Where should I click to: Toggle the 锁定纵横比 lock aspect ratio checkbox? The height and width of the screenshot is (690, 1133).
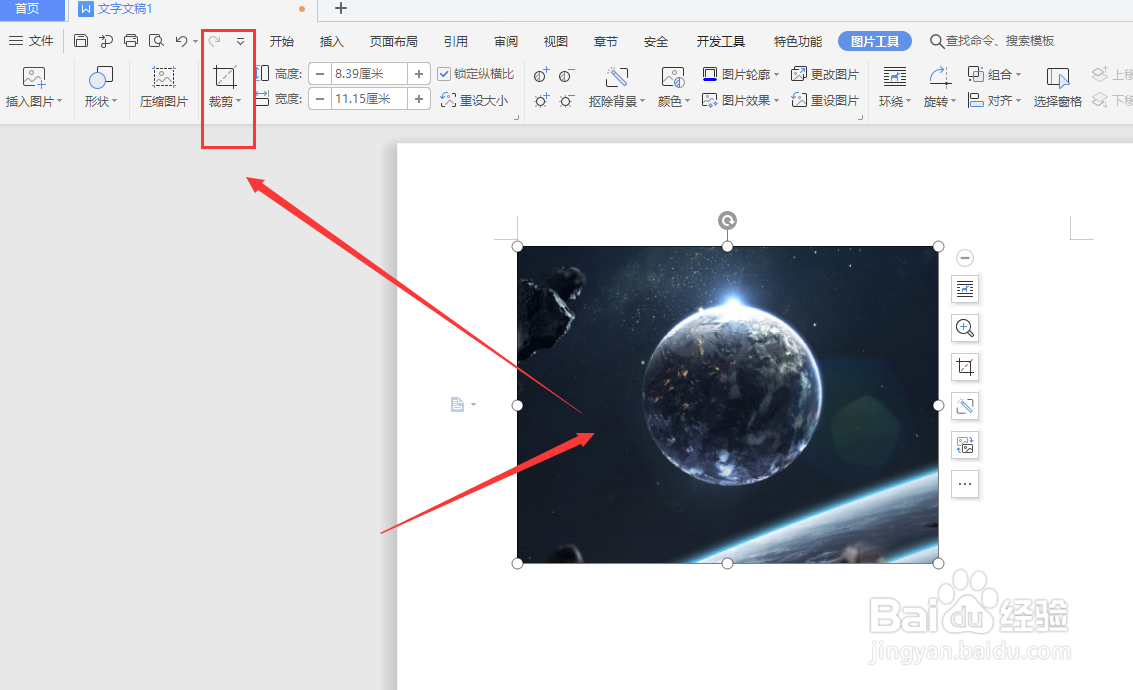point(444,73)
